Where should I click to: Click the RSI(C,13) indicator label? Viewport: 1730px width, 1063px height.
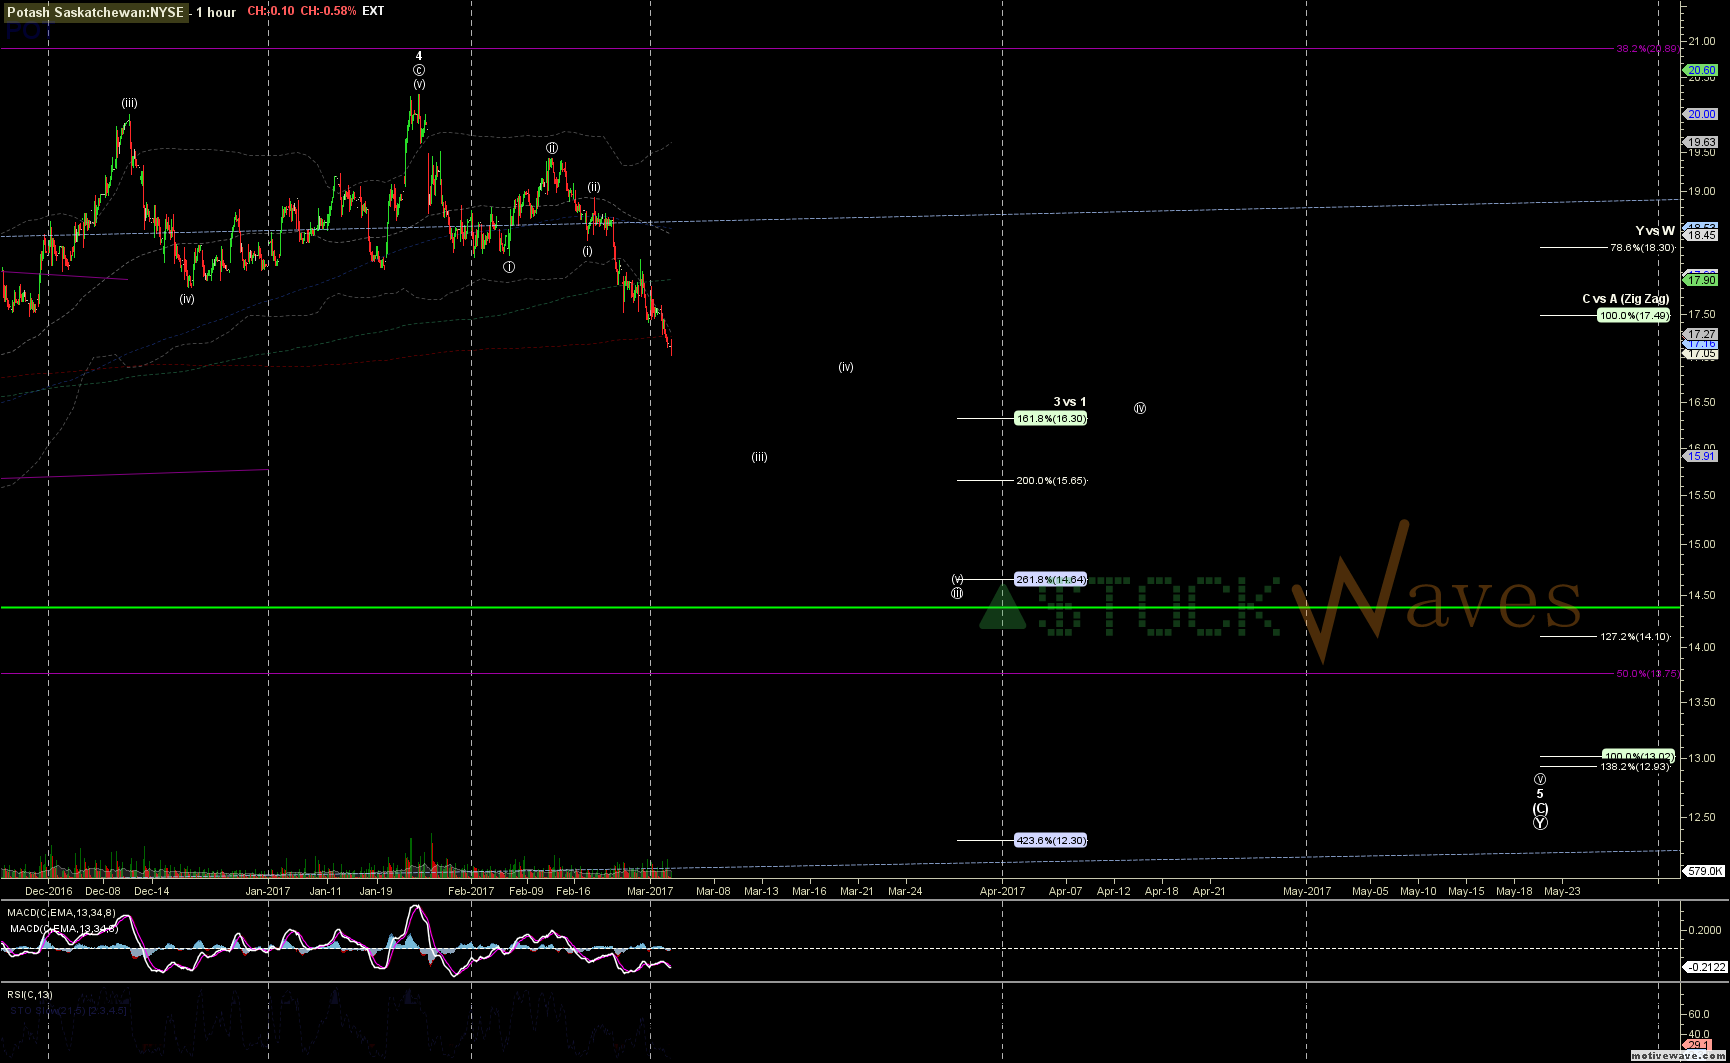click(x=30, y=995)
